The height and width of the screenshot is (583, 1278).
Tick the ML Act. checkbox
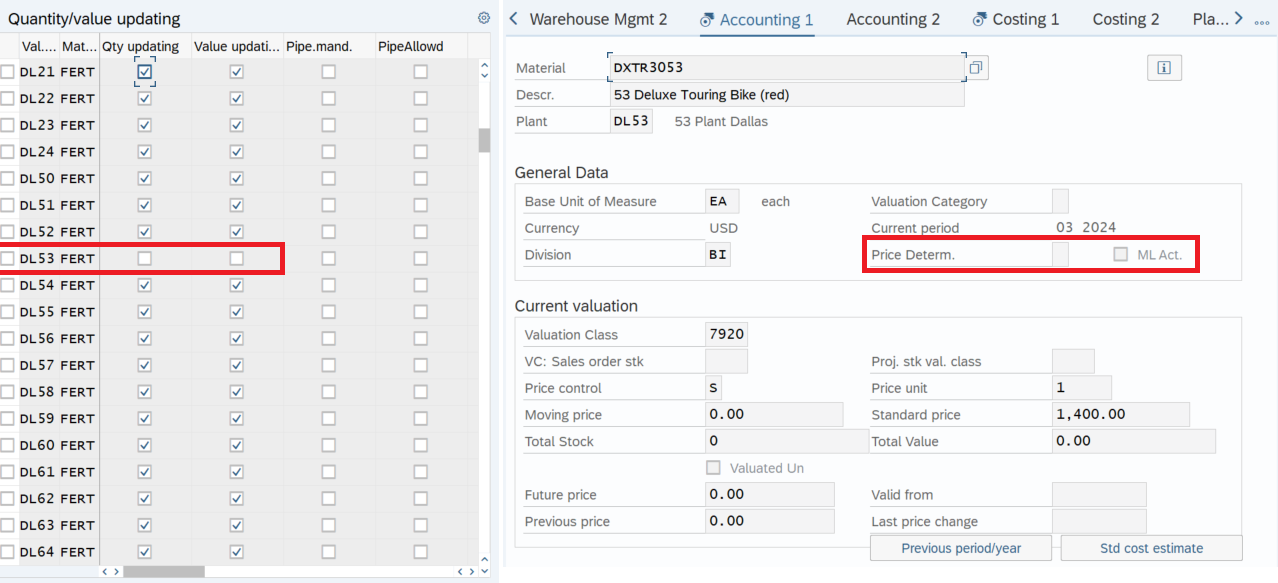point(1121,255)
